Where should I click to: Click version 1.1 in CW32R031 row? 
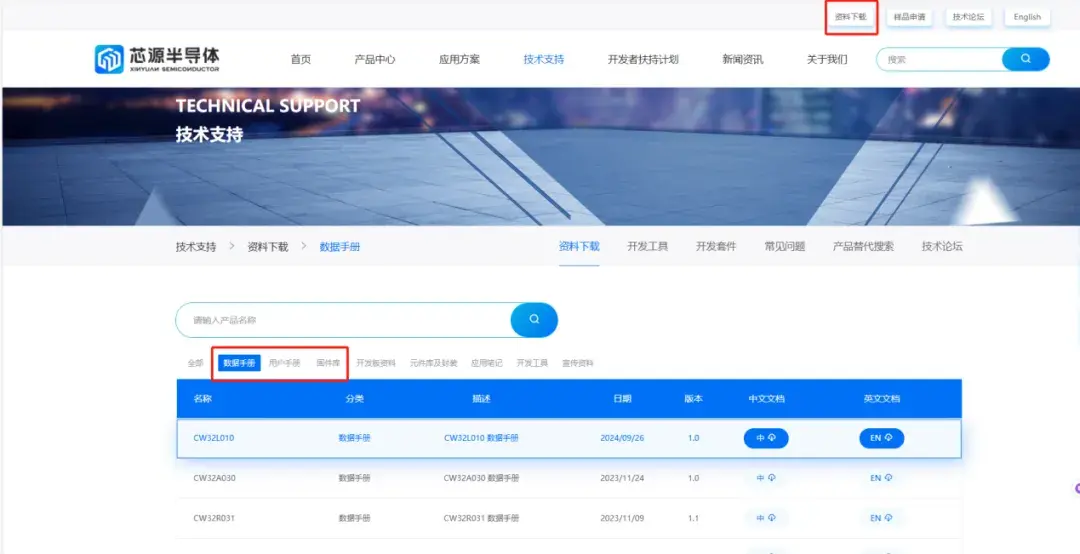pos(693,518)
